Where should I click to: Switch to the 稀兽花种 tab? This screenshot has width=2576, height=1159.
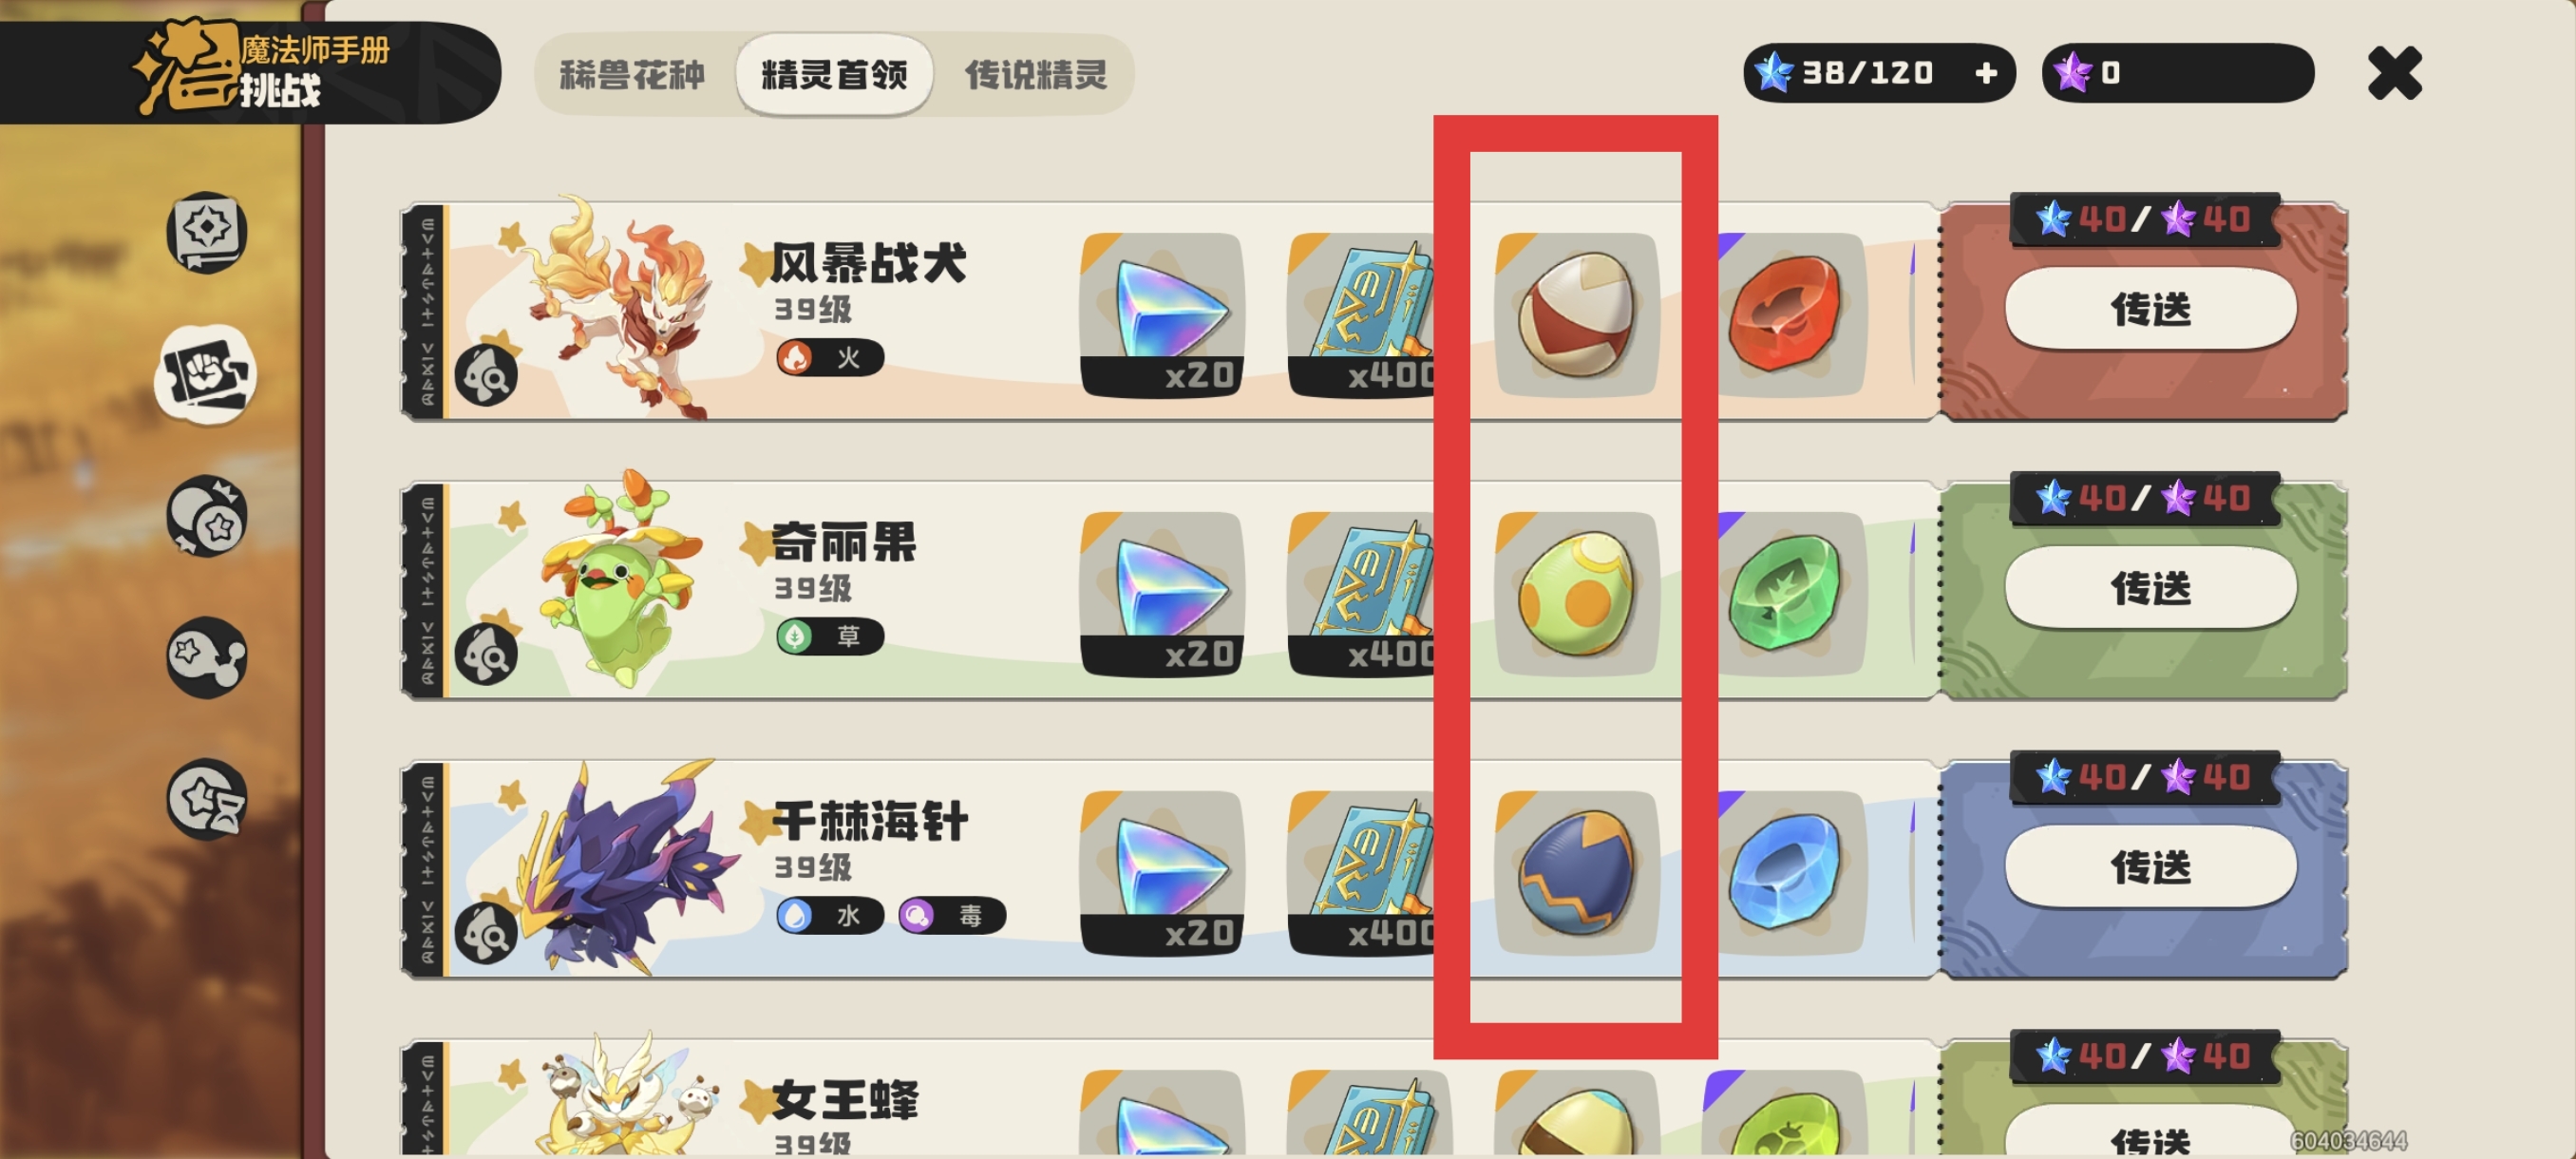tap(632, 75)
